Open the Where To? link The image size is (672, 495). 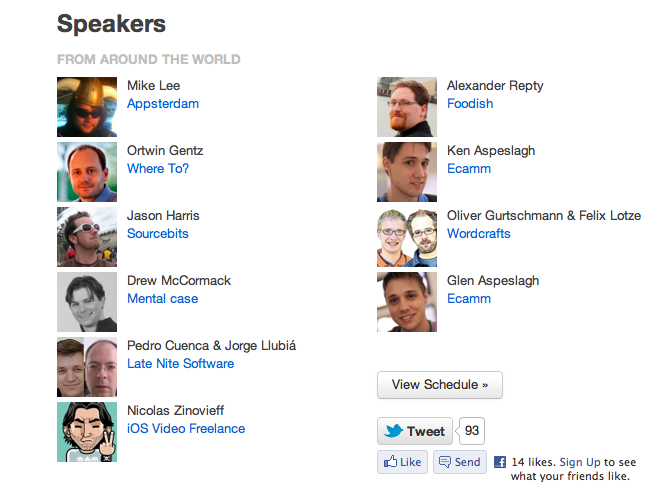[158, 169]
